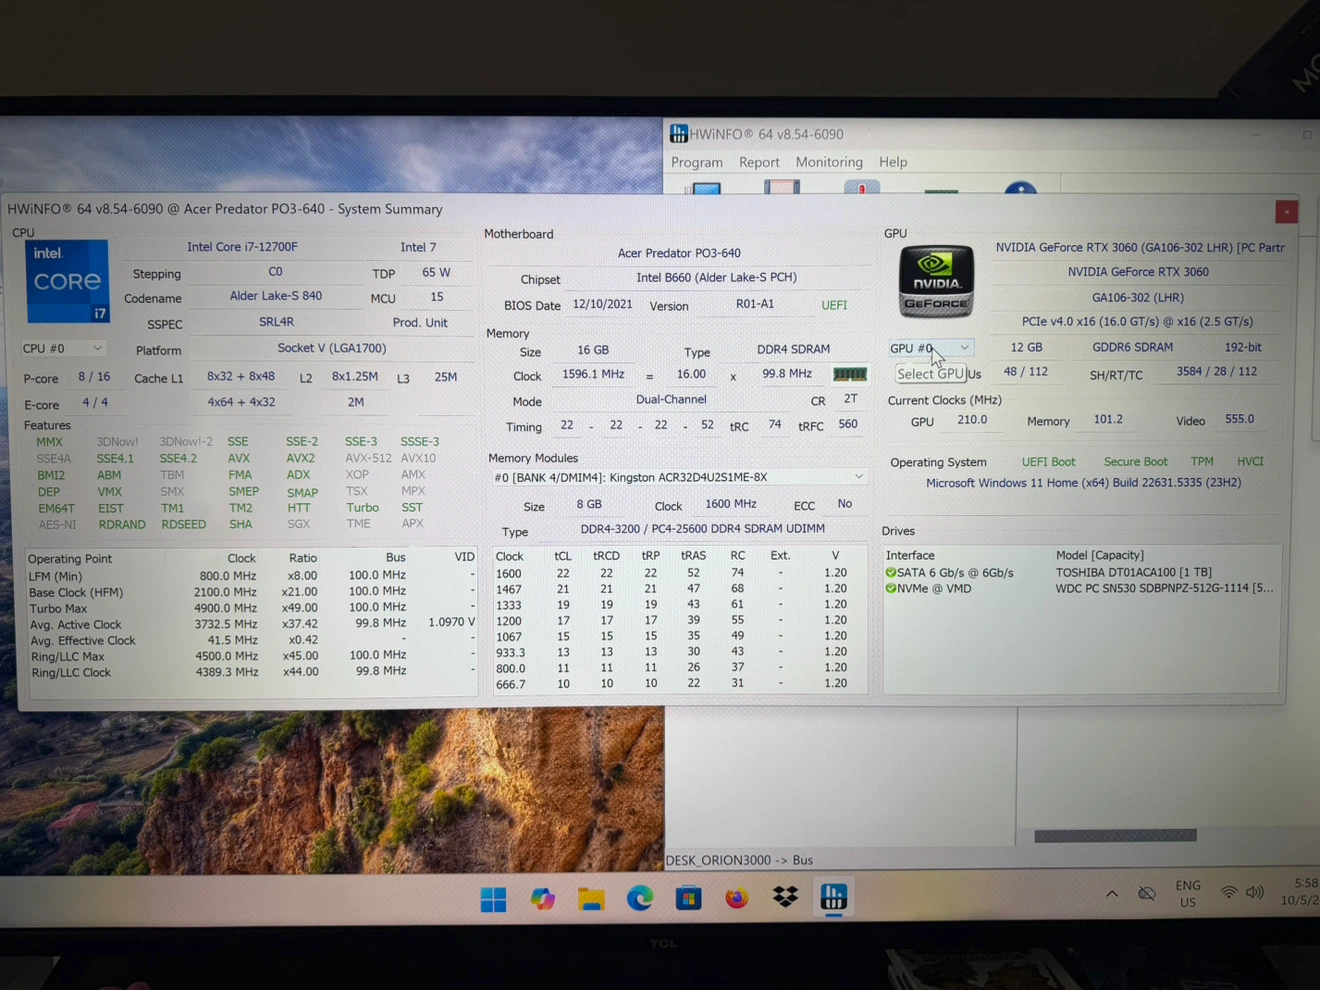
Task: Click 'Socket V (LGA1700)' platform value
Action: [x=331, y=348]
